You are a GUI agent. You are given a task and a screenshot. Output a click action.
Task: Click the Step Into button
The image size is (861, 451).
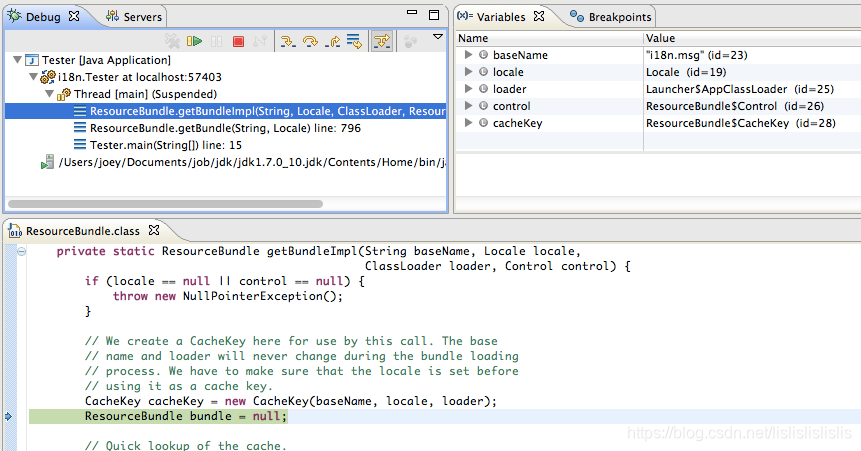click(288, 41)
